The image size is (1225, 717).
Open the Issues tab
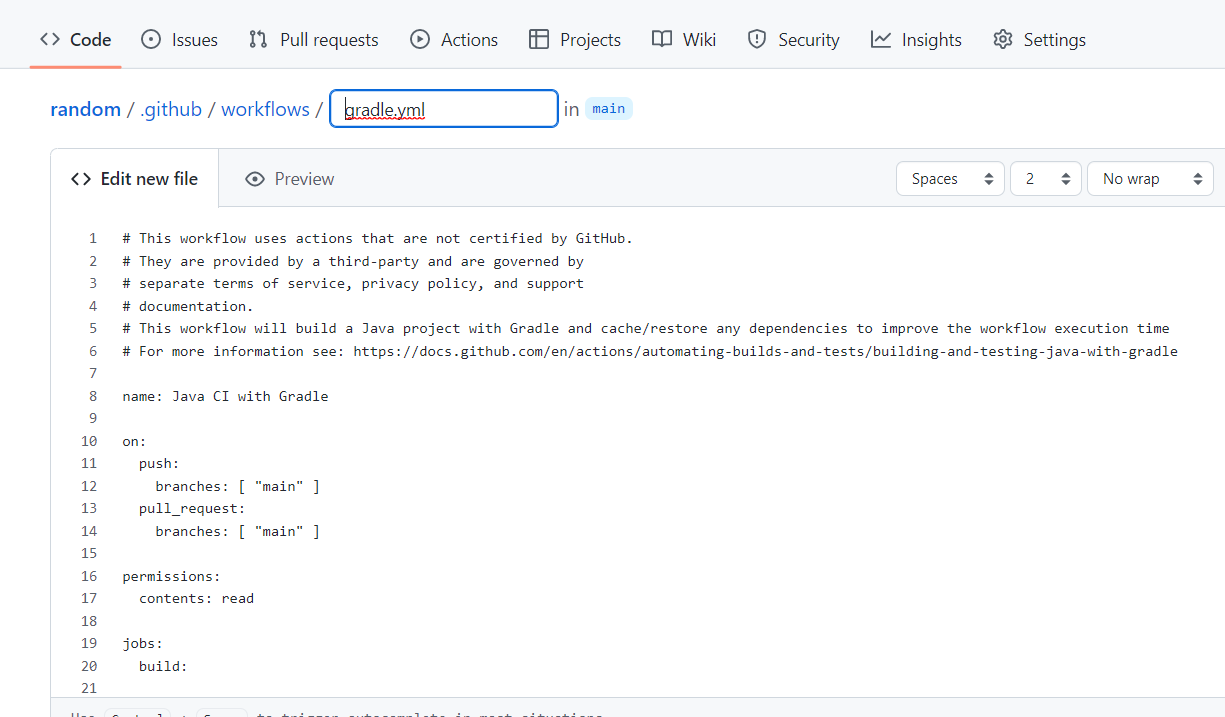179,40
